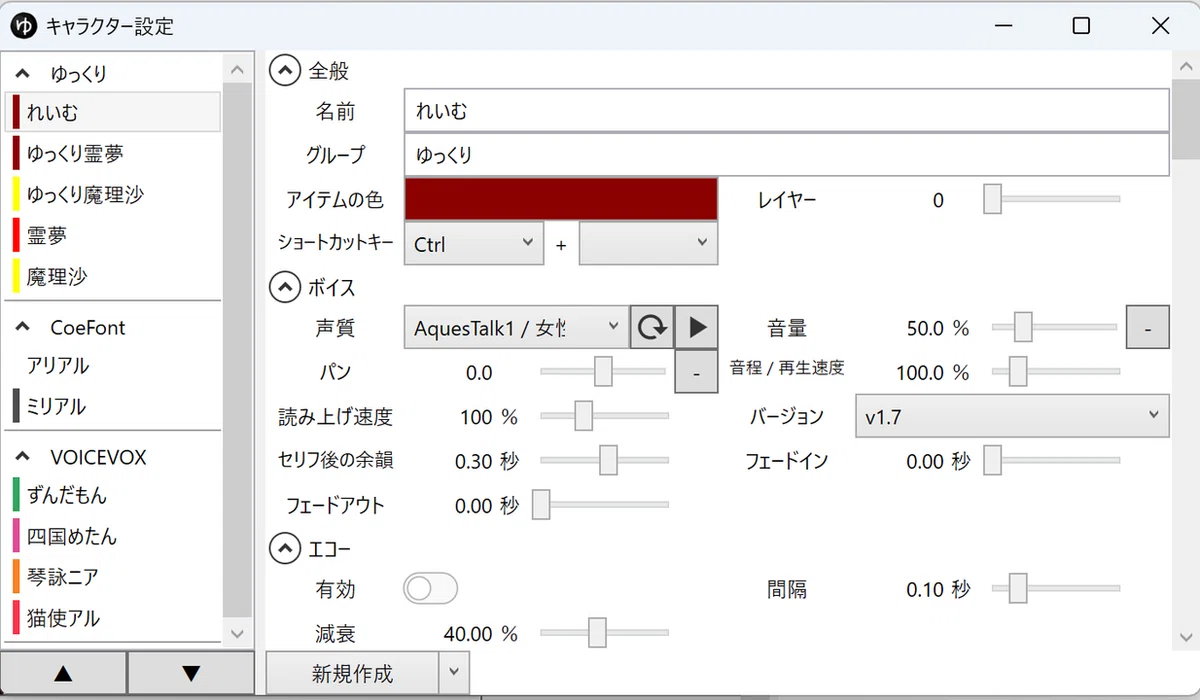Open the dropdown arrow beside 新規作成
This screenshot has height=700, width=1200.
[x=454, y=673]
